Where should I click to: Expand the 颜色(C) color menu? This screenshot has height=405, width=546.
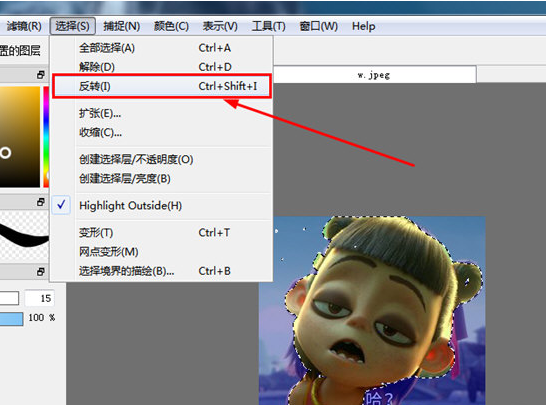point(171,26)
